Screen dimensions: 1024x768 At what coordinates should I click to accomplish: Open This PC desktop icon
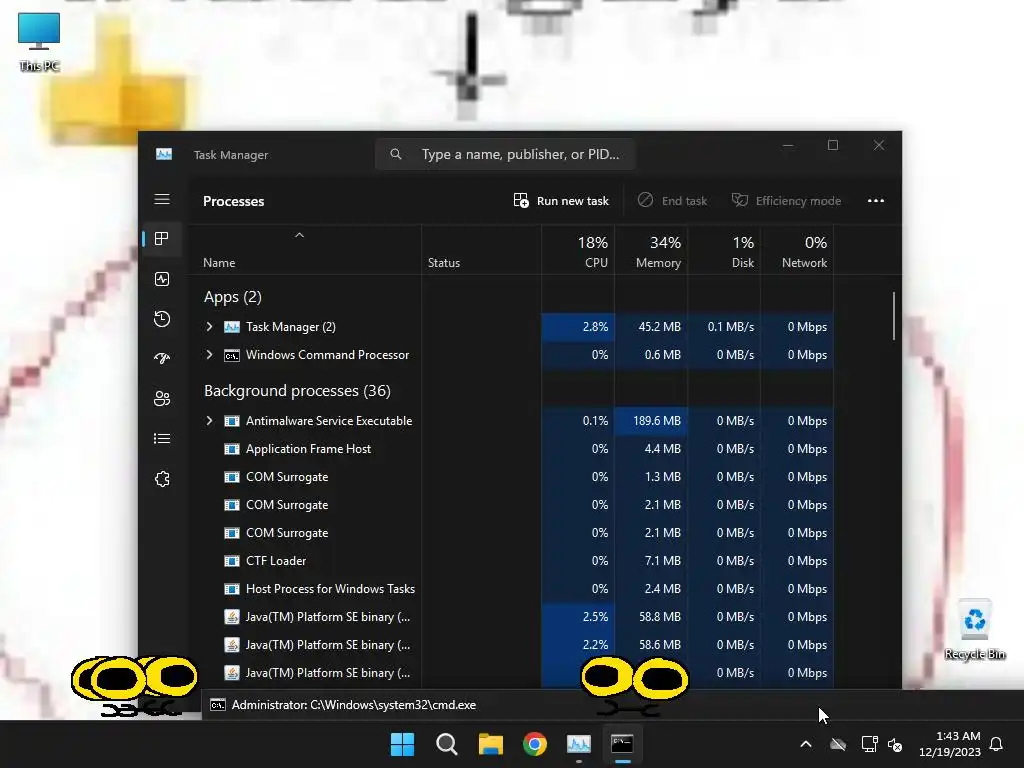(x=39, y=42)
